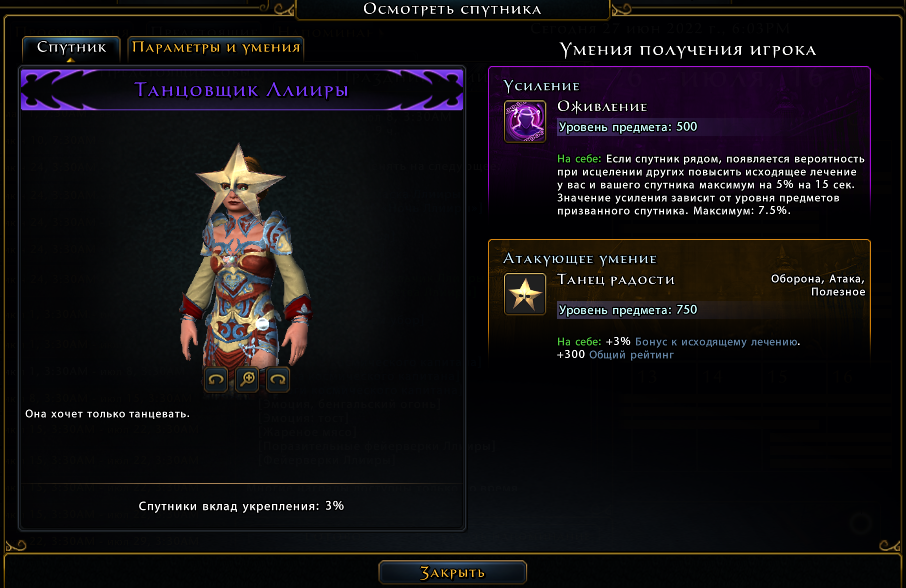The width and height of the screenshot is (906, 588).
Task: Close the window with Закрыть button
Action: tap(452, 572)
